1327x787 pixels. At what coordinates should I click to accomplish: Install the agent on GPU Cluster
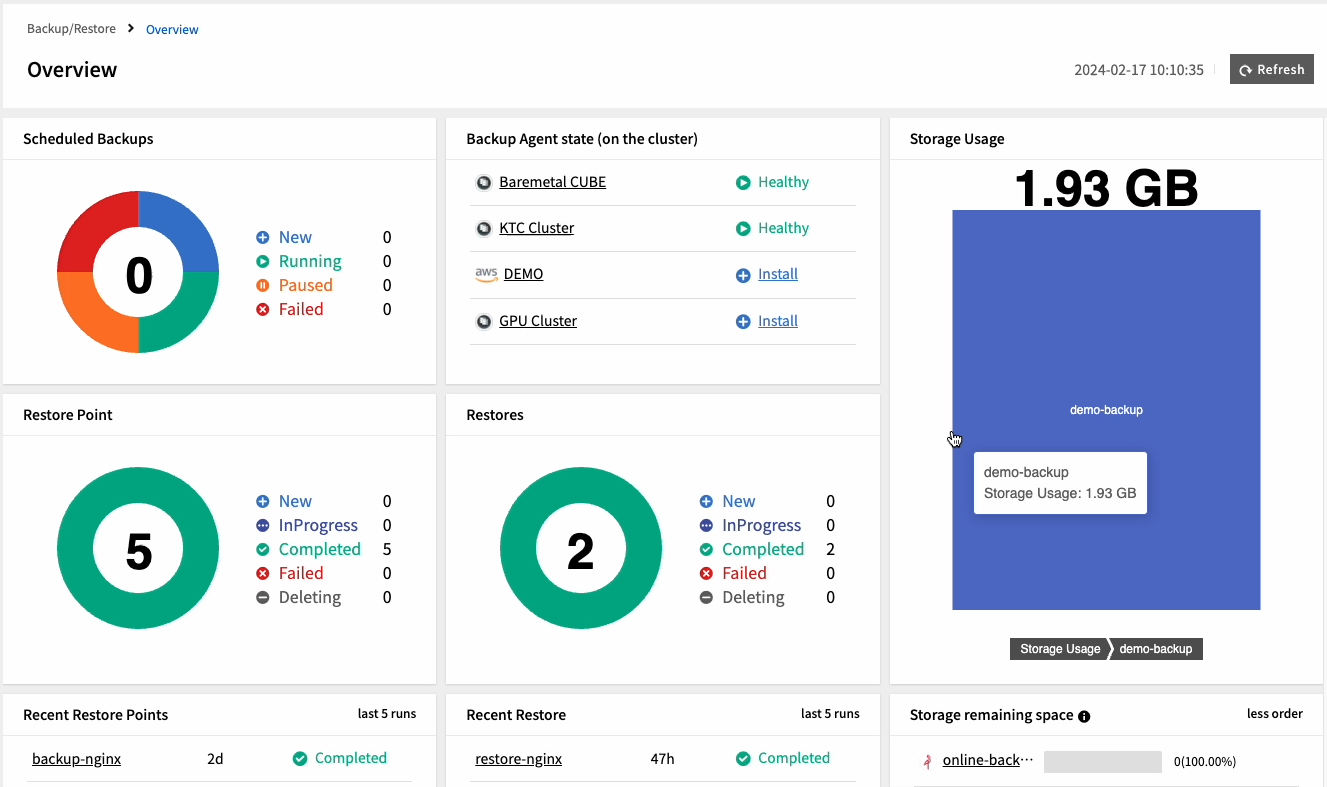click(777, 321)
